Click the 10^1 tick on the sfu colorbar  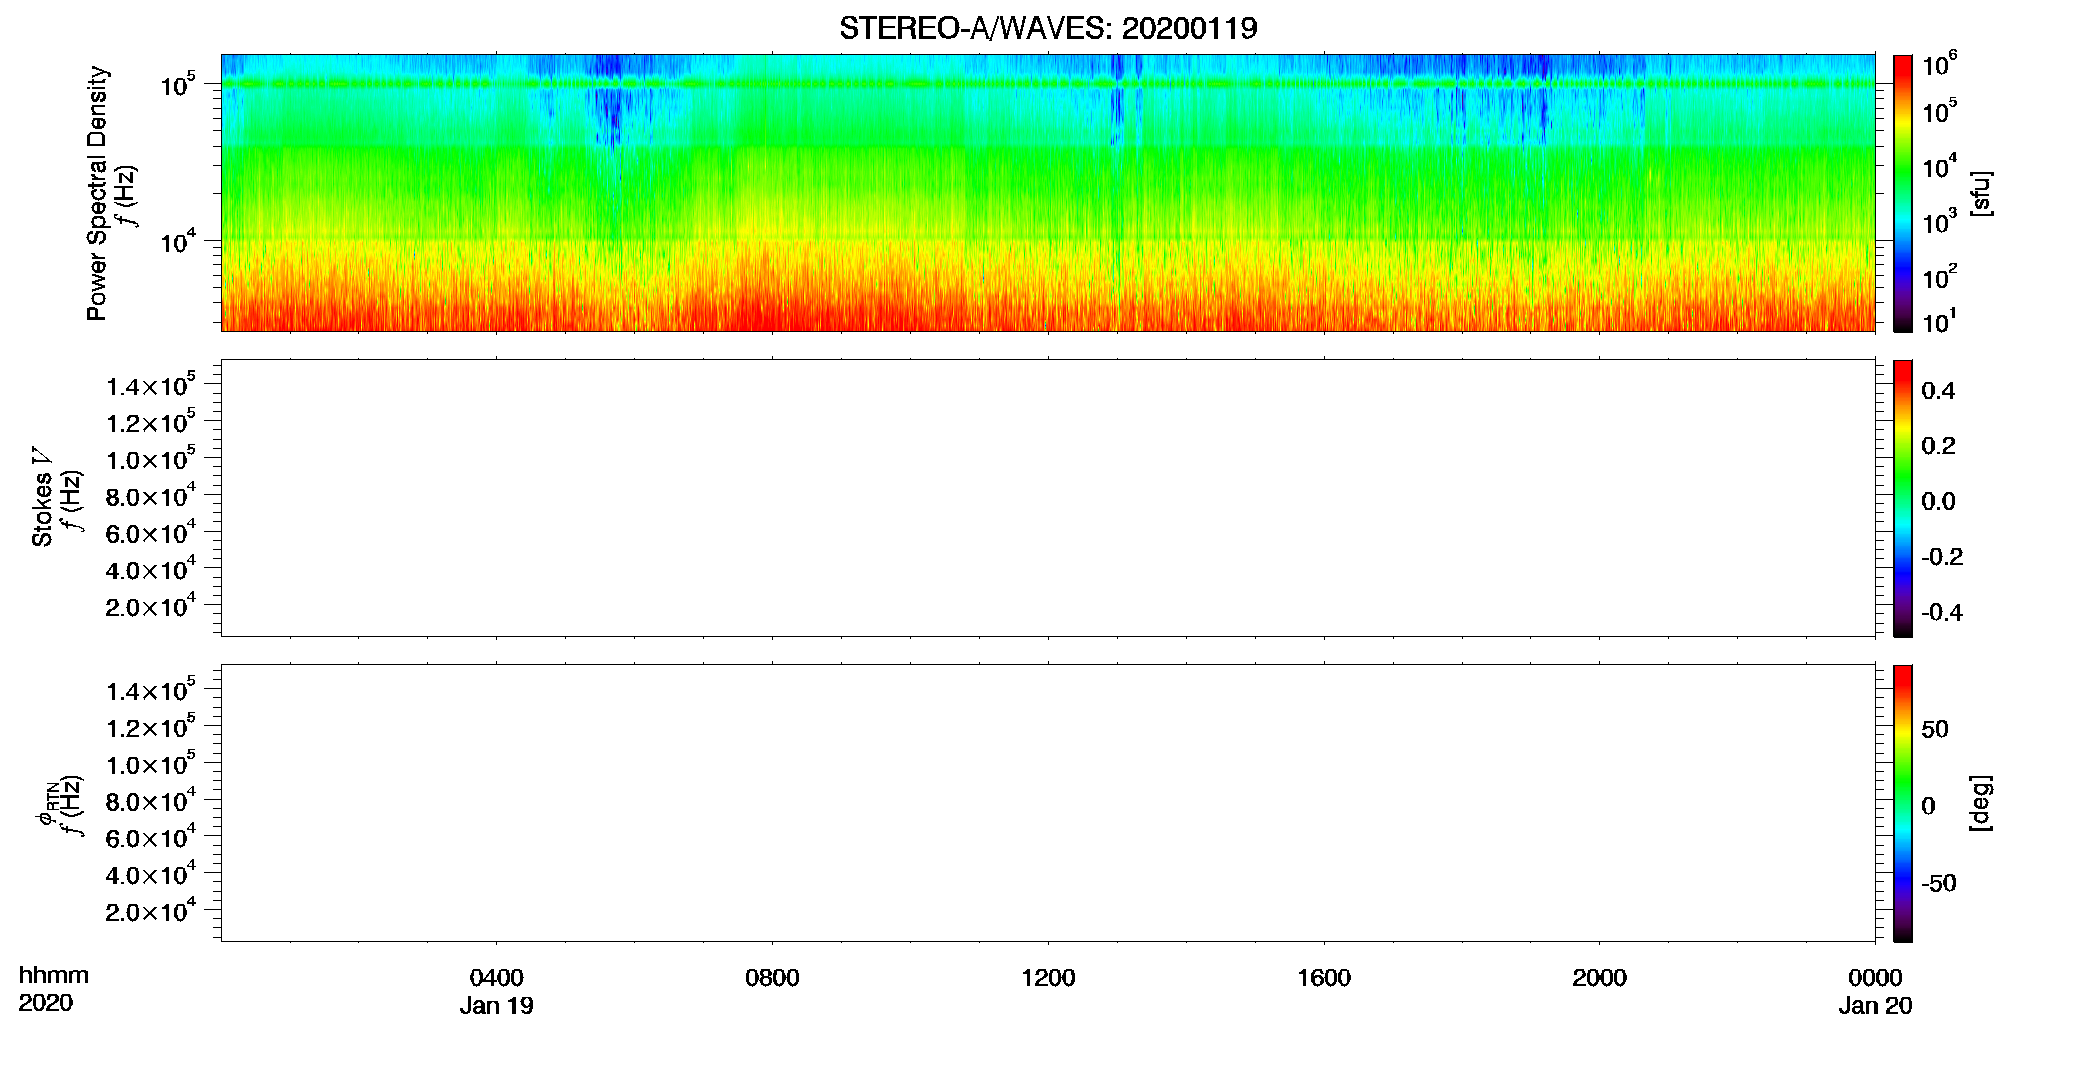pos(1939,322)
